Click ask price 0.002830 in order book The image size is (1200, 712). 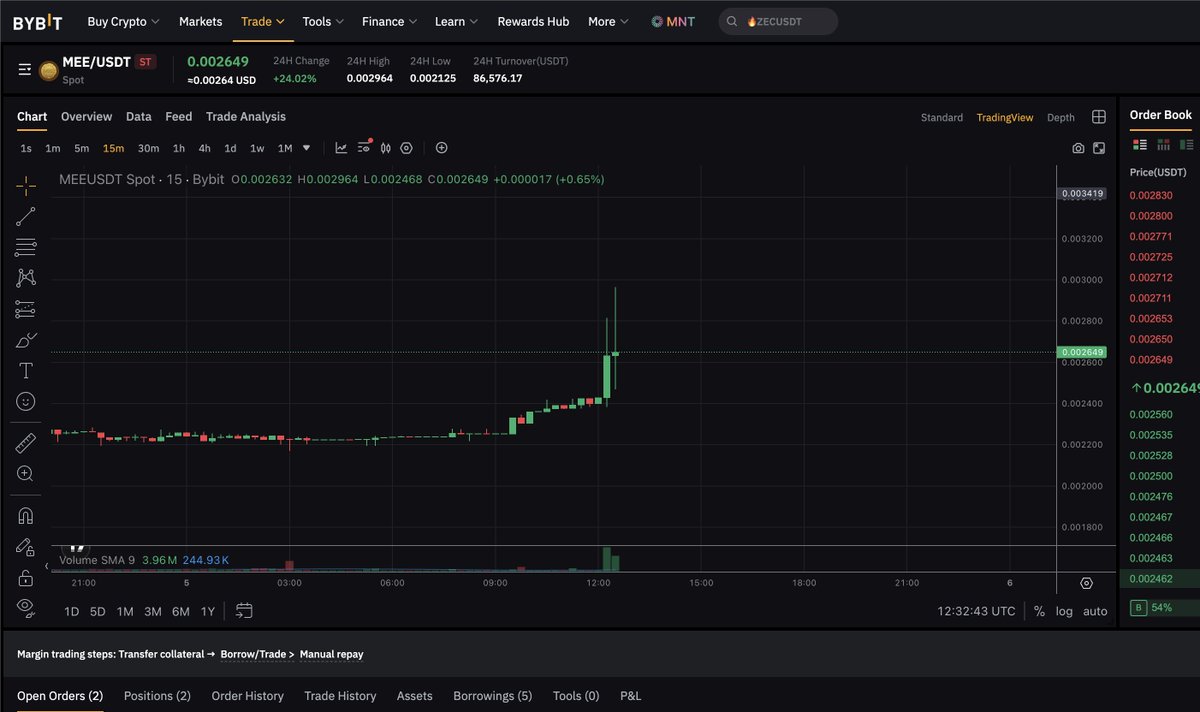(x=1151, y=195)
